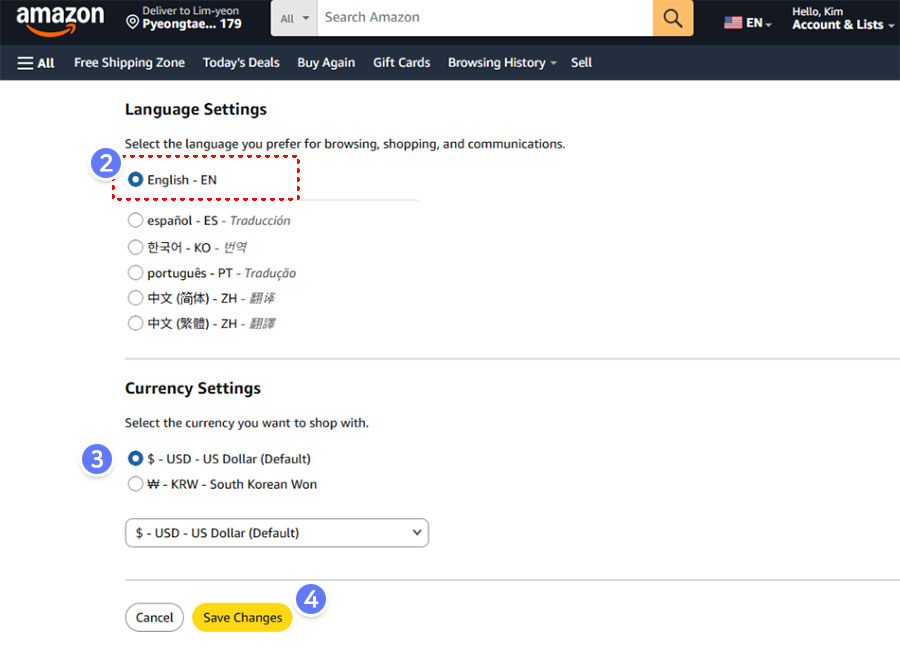Click the orange search magnifier icon

(673, 18)
